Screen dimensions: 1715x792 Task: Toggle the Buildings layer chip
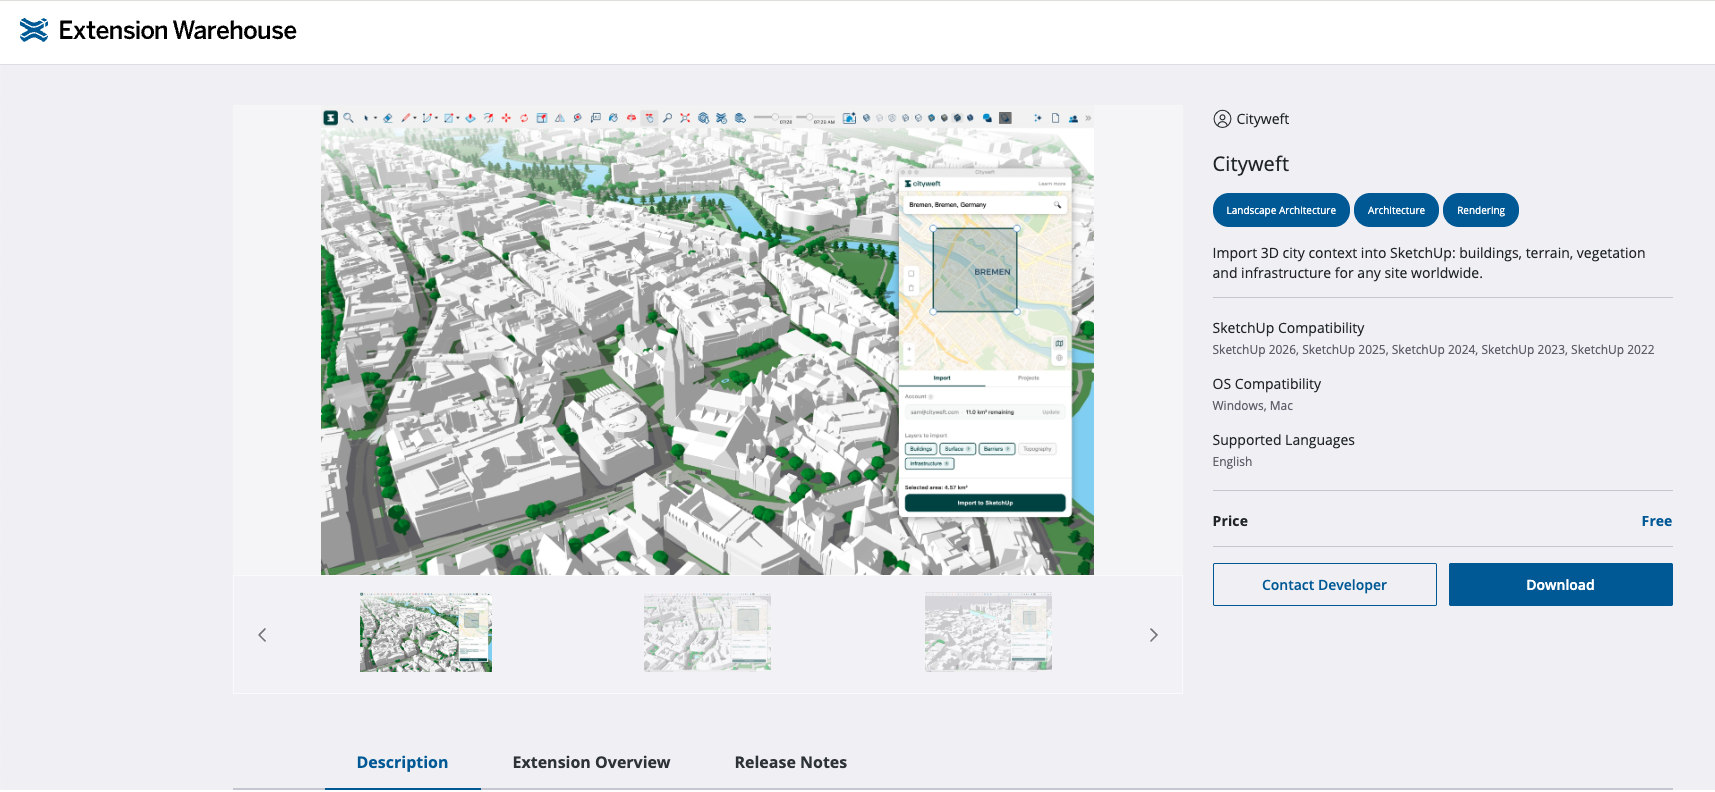point(921,449)
